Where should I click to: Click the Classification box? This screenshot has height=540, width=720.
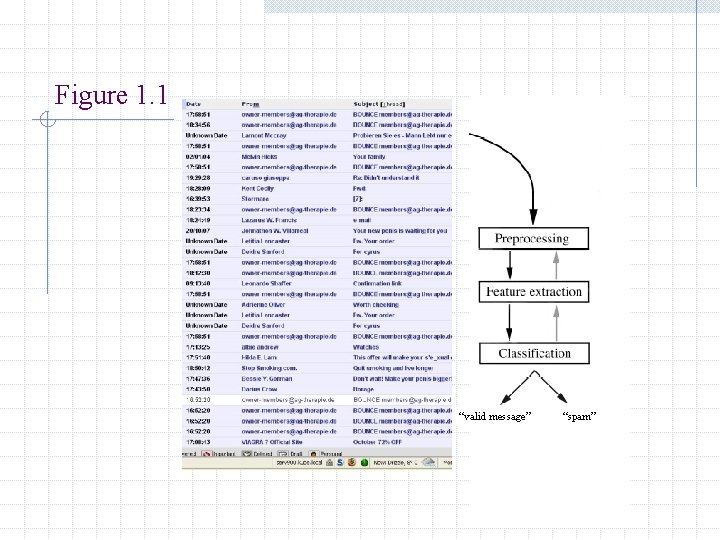click(x=534, y=354)
